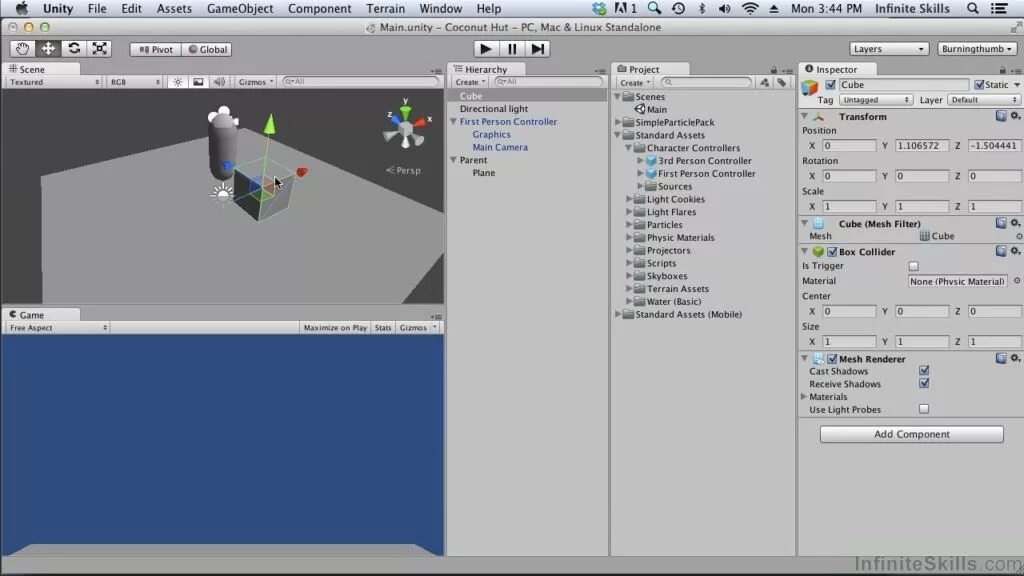The width and height of the screenshot is (1024, 576).
Task: Start Play mode with the Play button
Action: 485,49
